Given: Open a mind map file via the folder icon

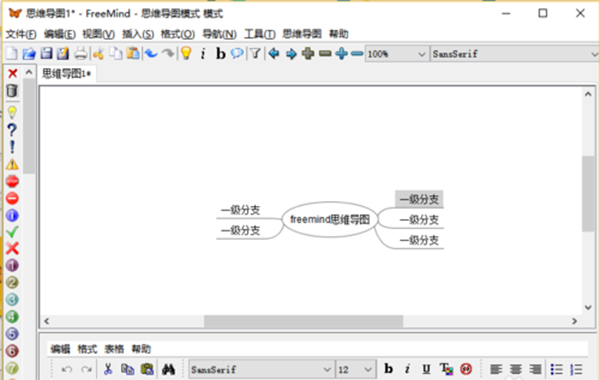Looking at the screenshot, I should pyautogui.click(x=29, y=54).
